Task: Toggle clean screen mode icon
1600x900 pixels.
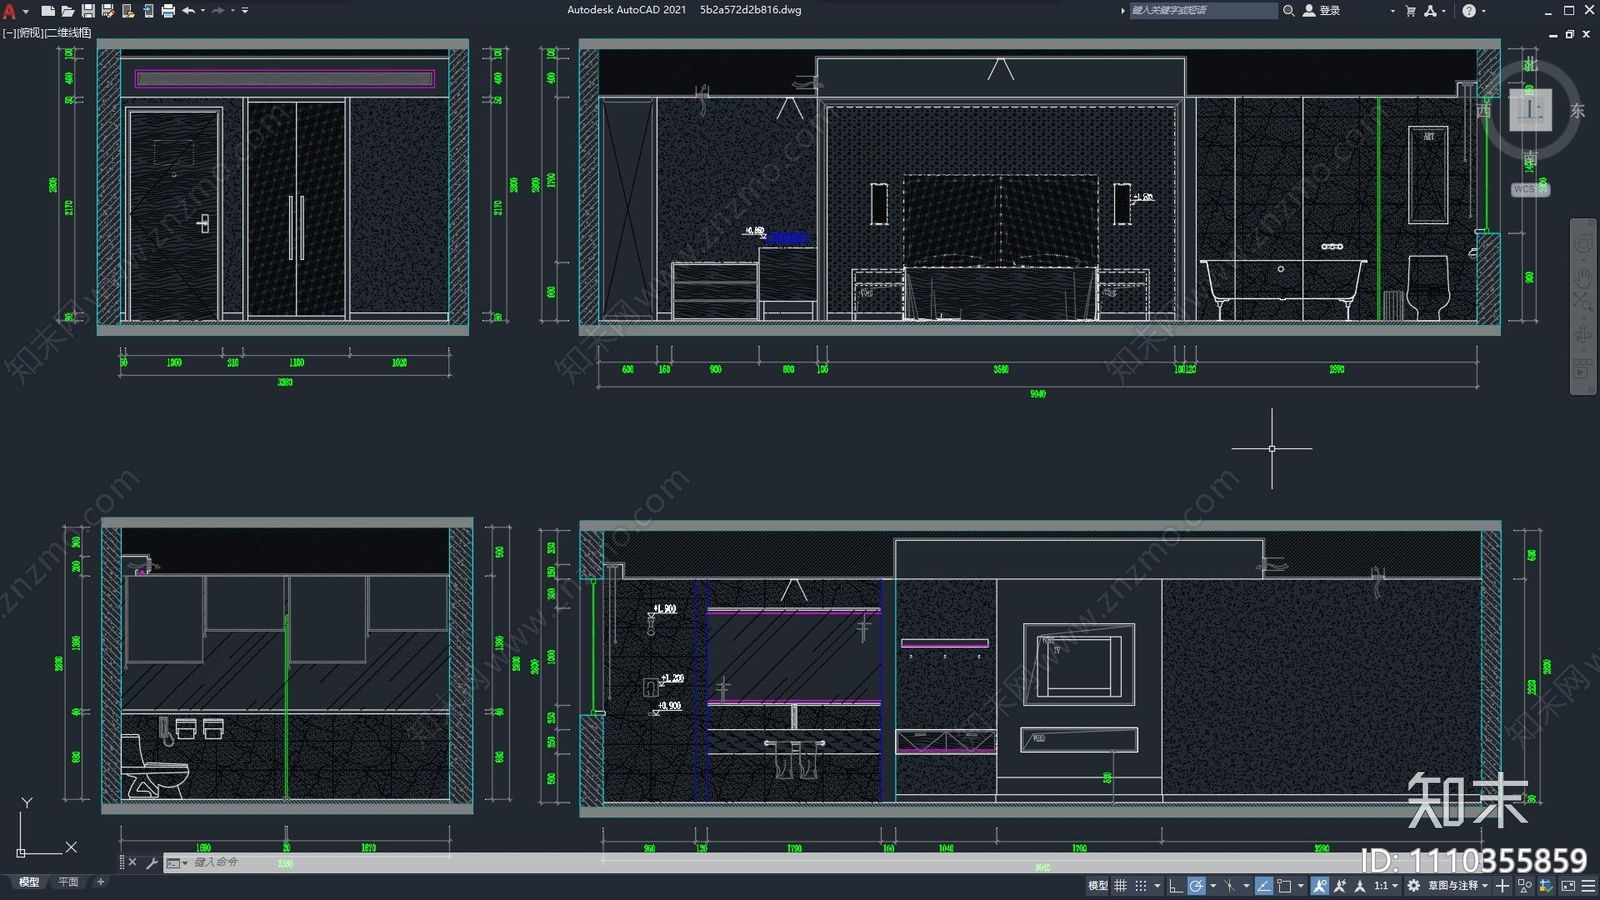Action: pos(1568,886)
